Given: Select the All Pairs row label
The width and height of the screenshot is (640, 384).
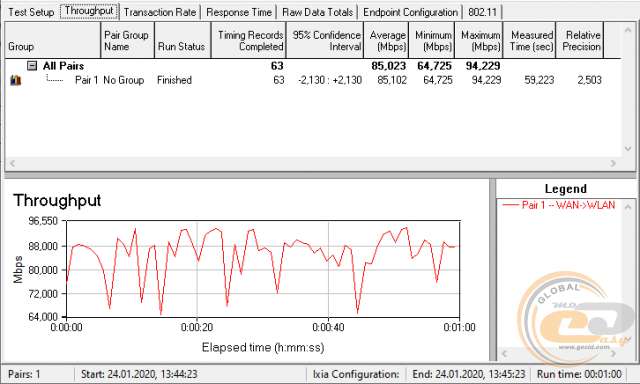Looking at the screenshot, I should [x=63, y=66].
